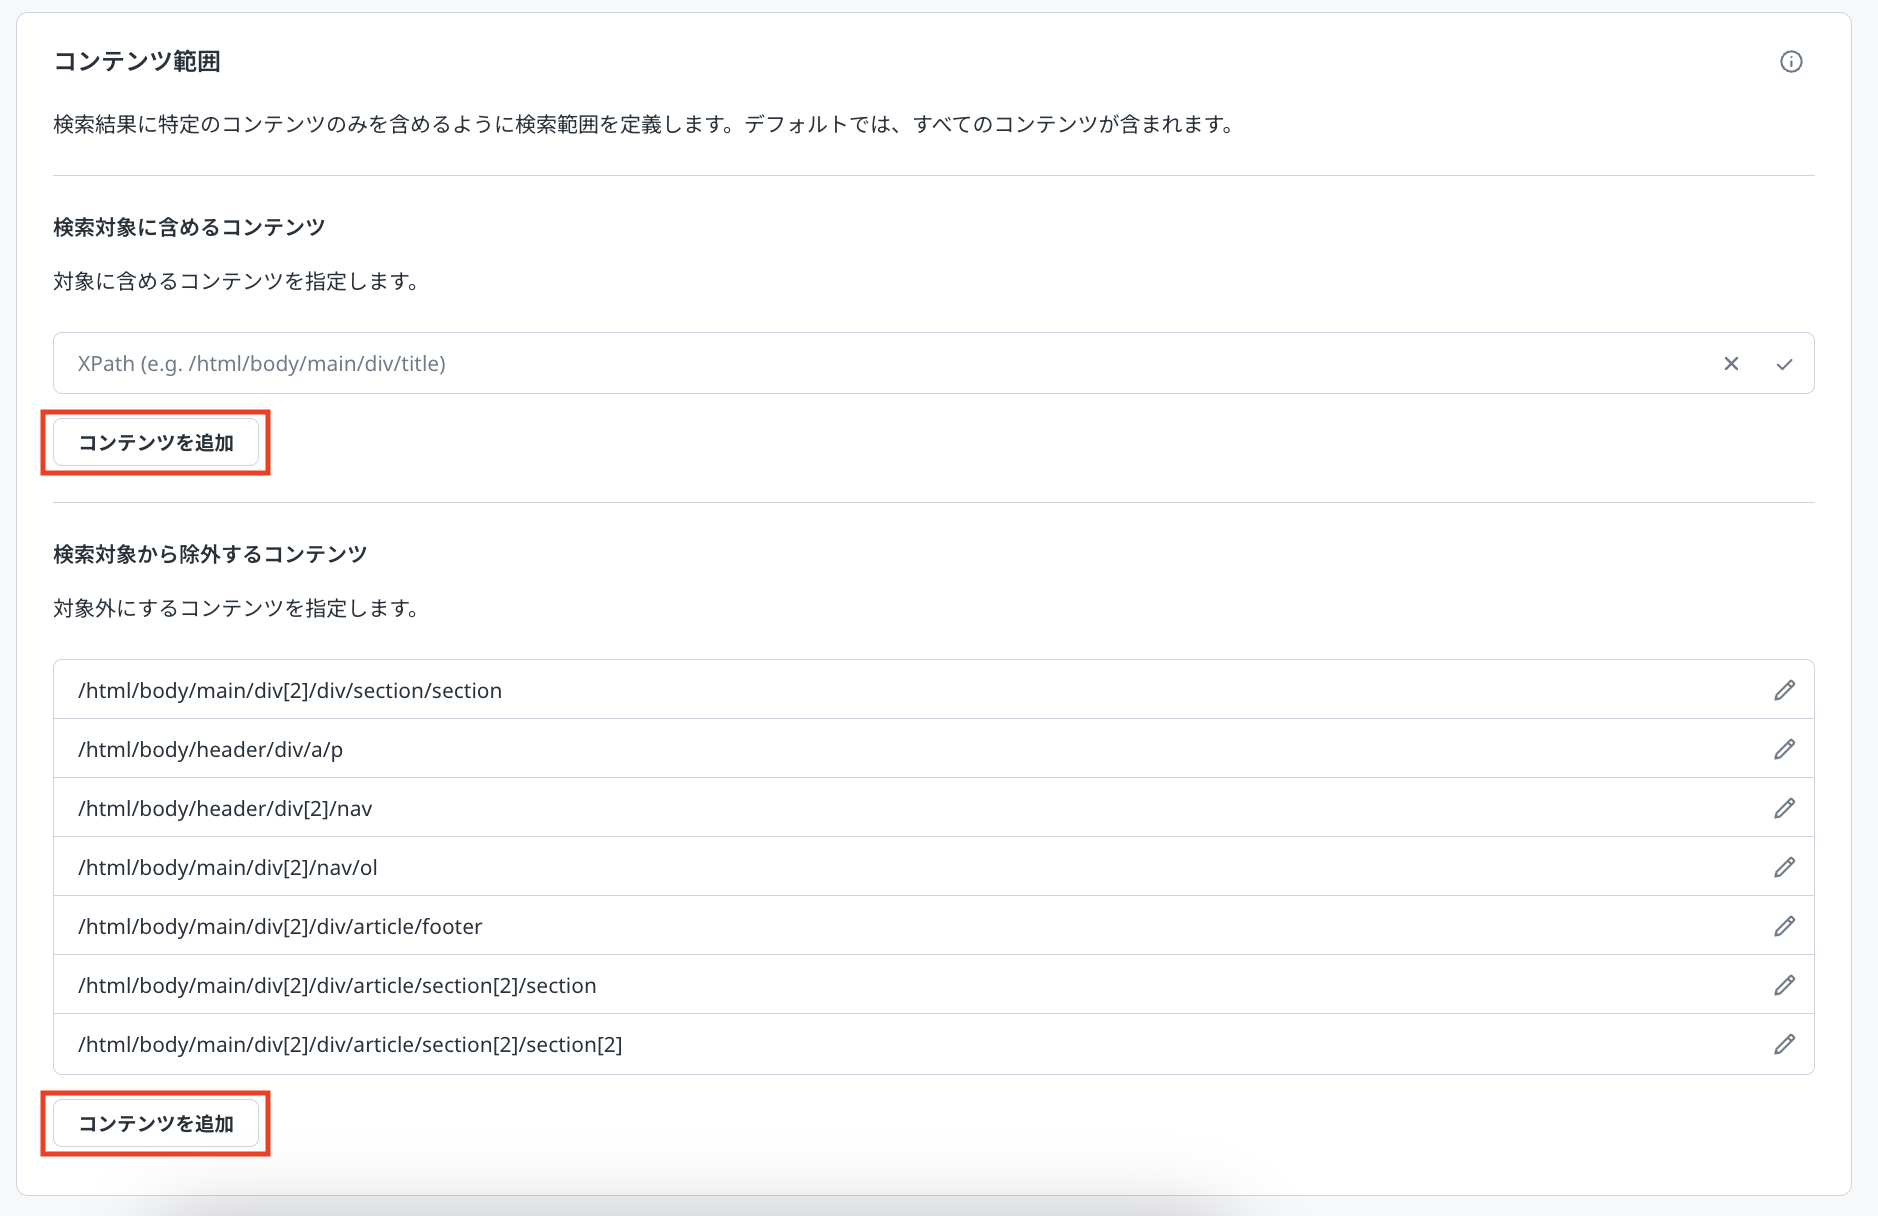
Task: Click コンテンツを追加 under the excluded content section
Action: 156,1124
